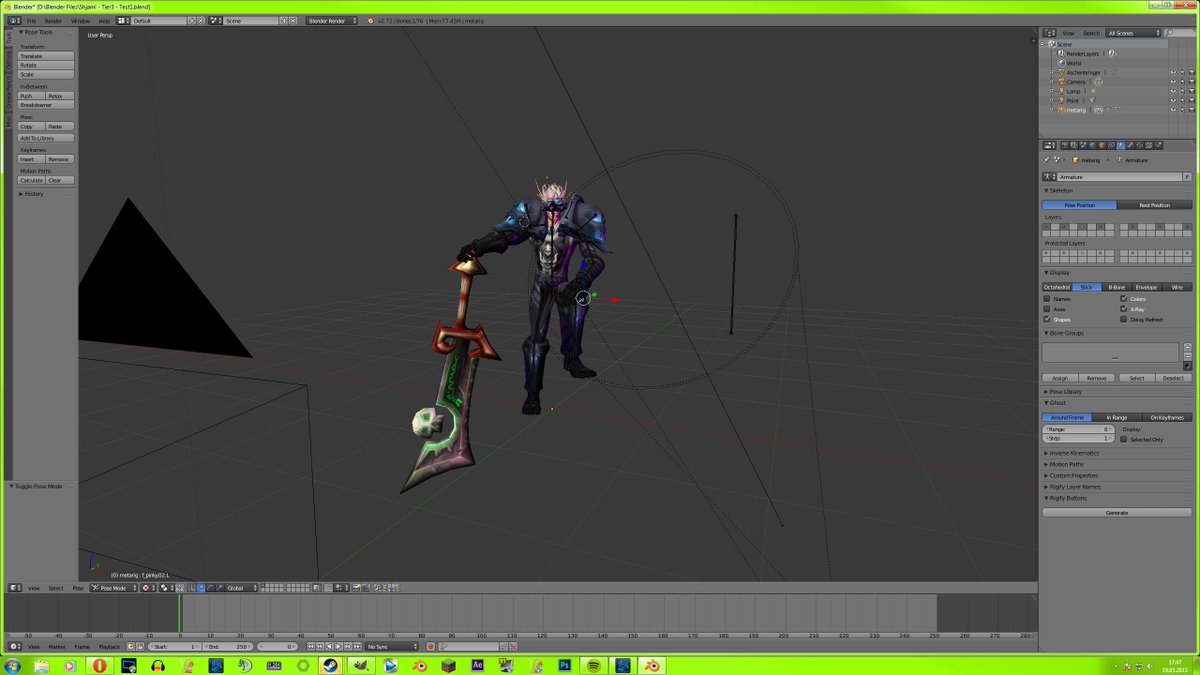Click the Rotate button

tap(46, 65)
